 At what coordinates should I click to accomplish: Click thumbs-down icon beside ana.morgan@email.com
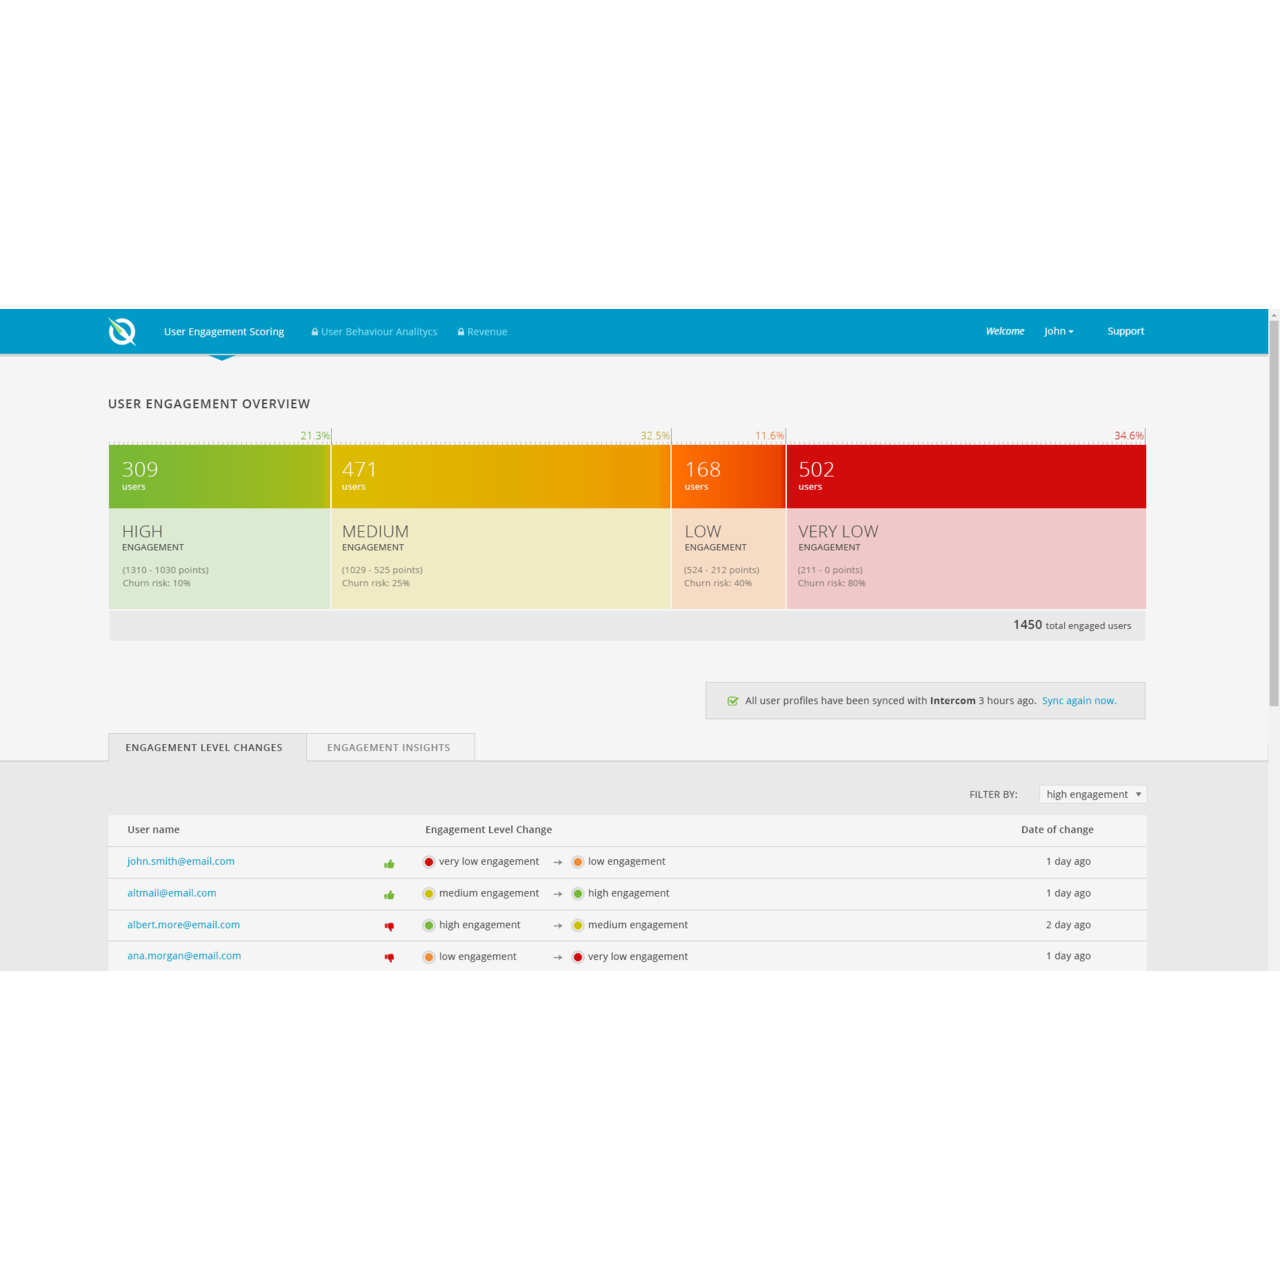click(389, 957)
